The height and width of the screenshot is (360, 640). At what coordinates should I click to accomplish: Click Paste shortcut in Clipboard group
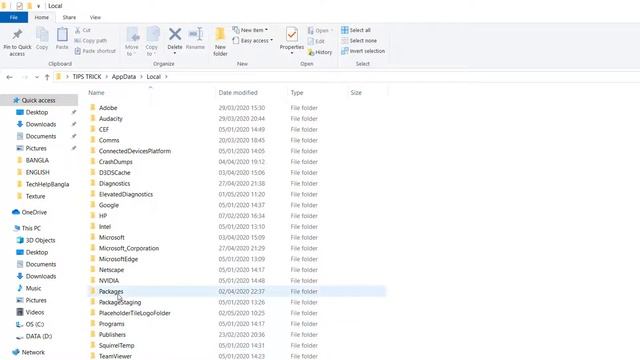click(x=95, y=51)
